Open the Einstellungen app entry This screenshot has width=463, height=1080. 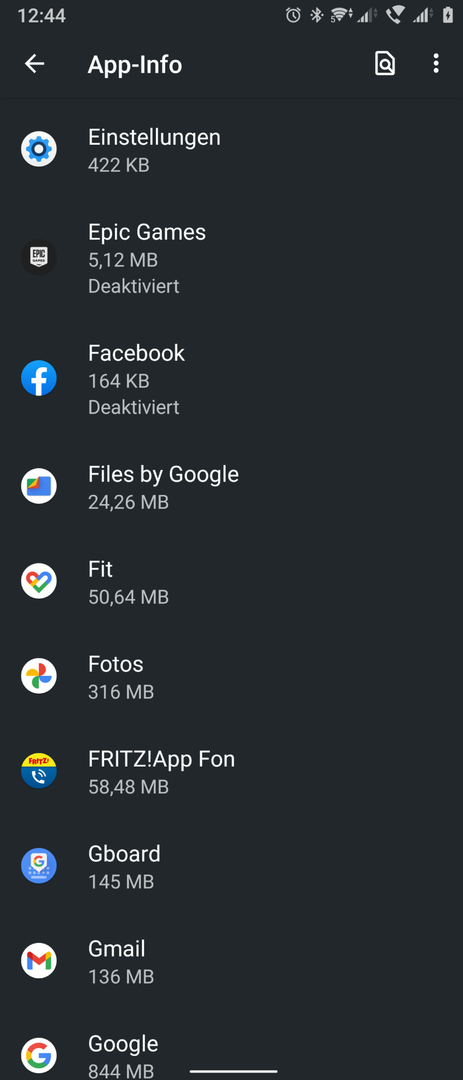(232, 149)
